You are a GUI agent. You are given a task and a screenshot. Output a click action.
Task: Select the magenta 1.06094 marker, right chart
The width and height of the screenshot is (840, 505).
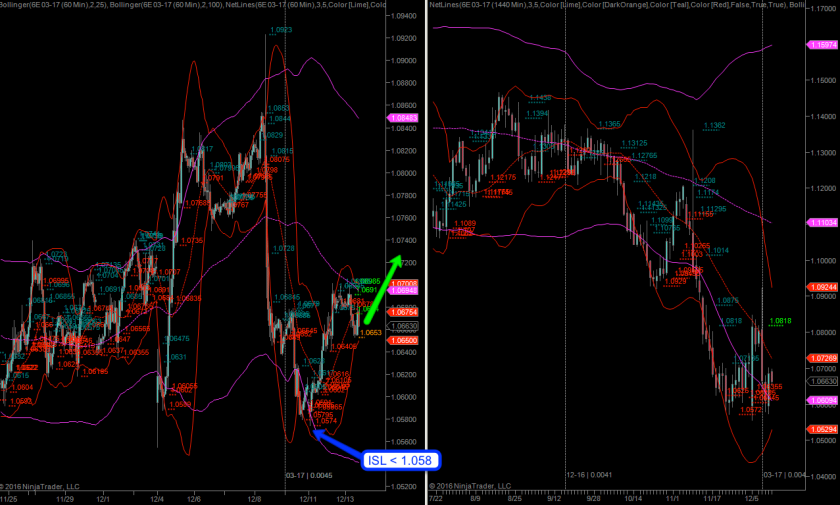coord(824,401)
